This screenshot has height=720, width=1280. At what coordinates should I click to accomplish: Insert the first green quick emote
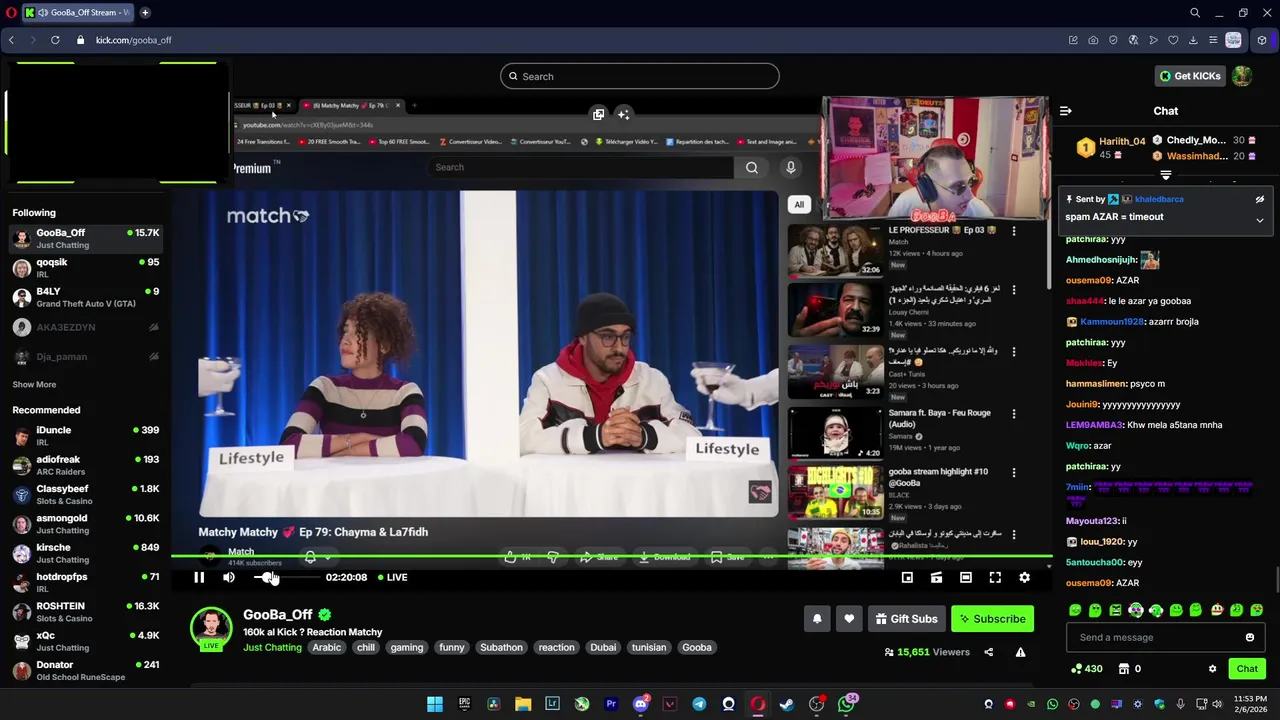(x=1075, y=610)
